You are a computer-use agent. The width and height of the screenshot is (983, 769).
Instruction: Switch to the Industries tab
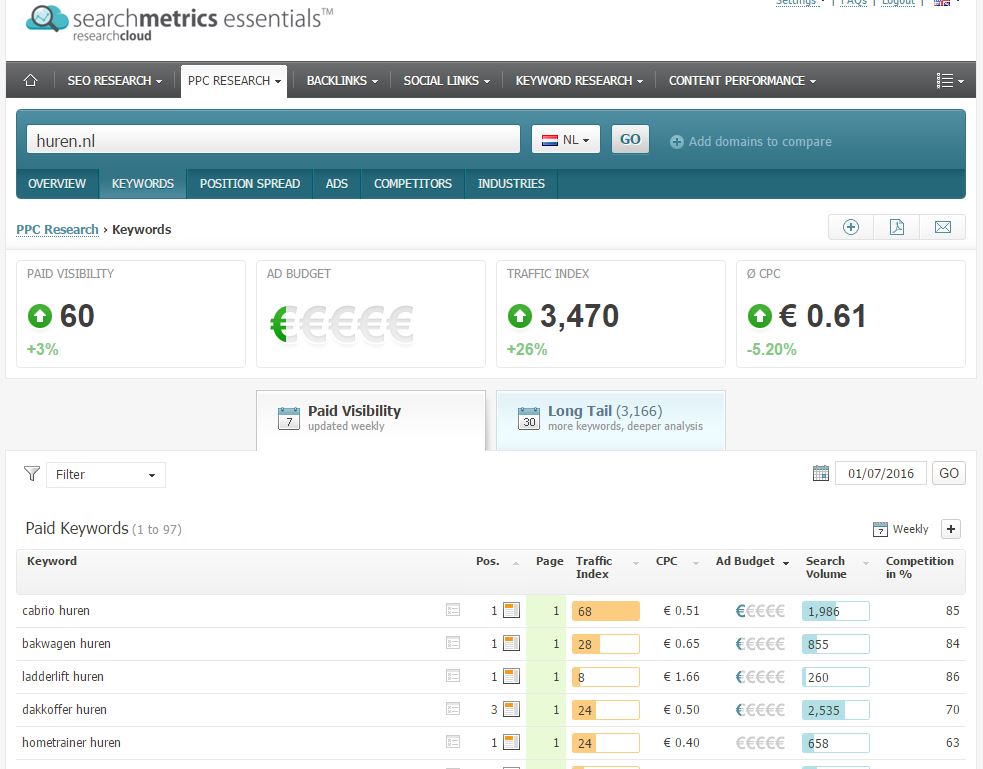tap(511, 184)
